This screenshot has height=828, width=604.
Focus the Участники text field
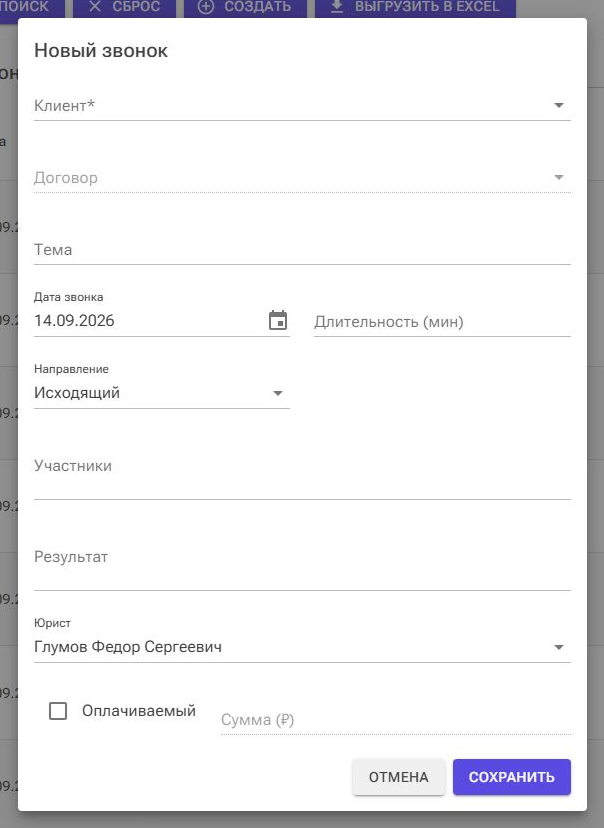tap(302, 475)
